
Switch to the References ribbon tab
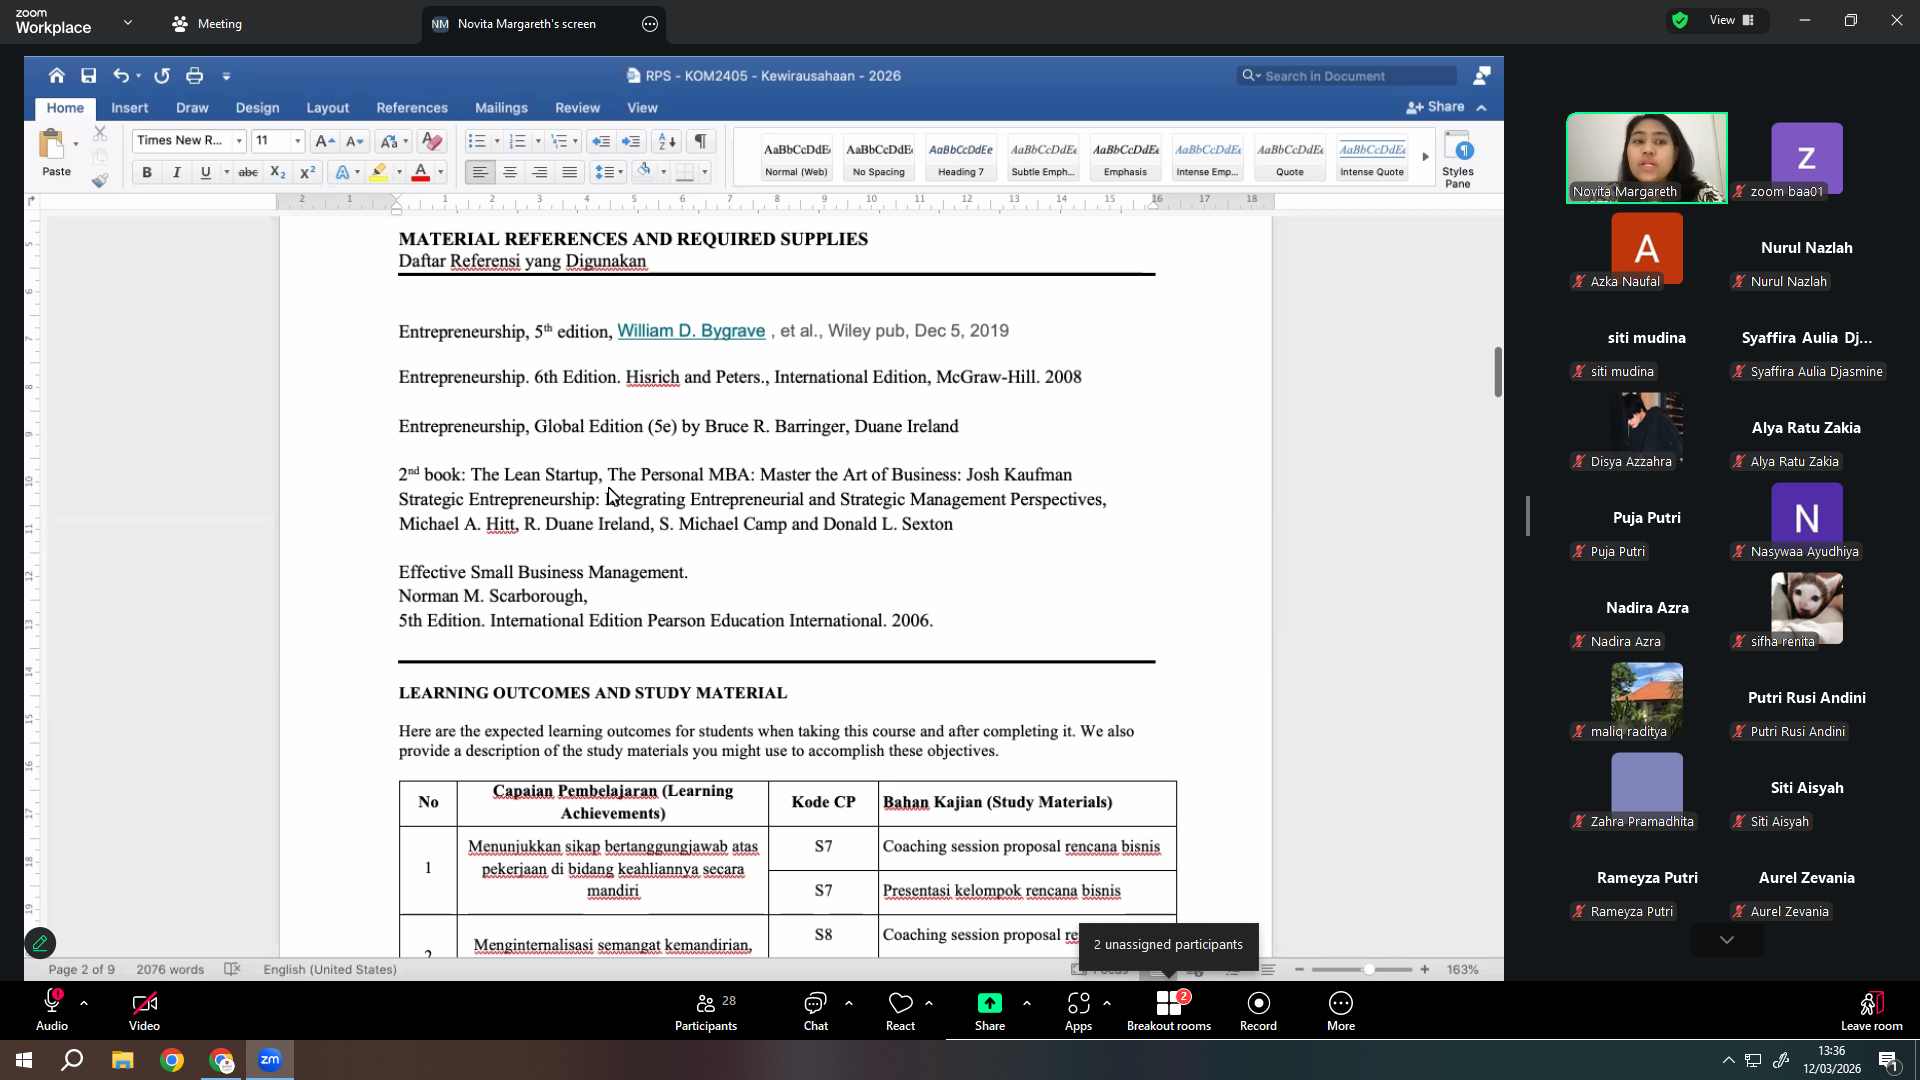pyautogui.click(x=412, y=108)
